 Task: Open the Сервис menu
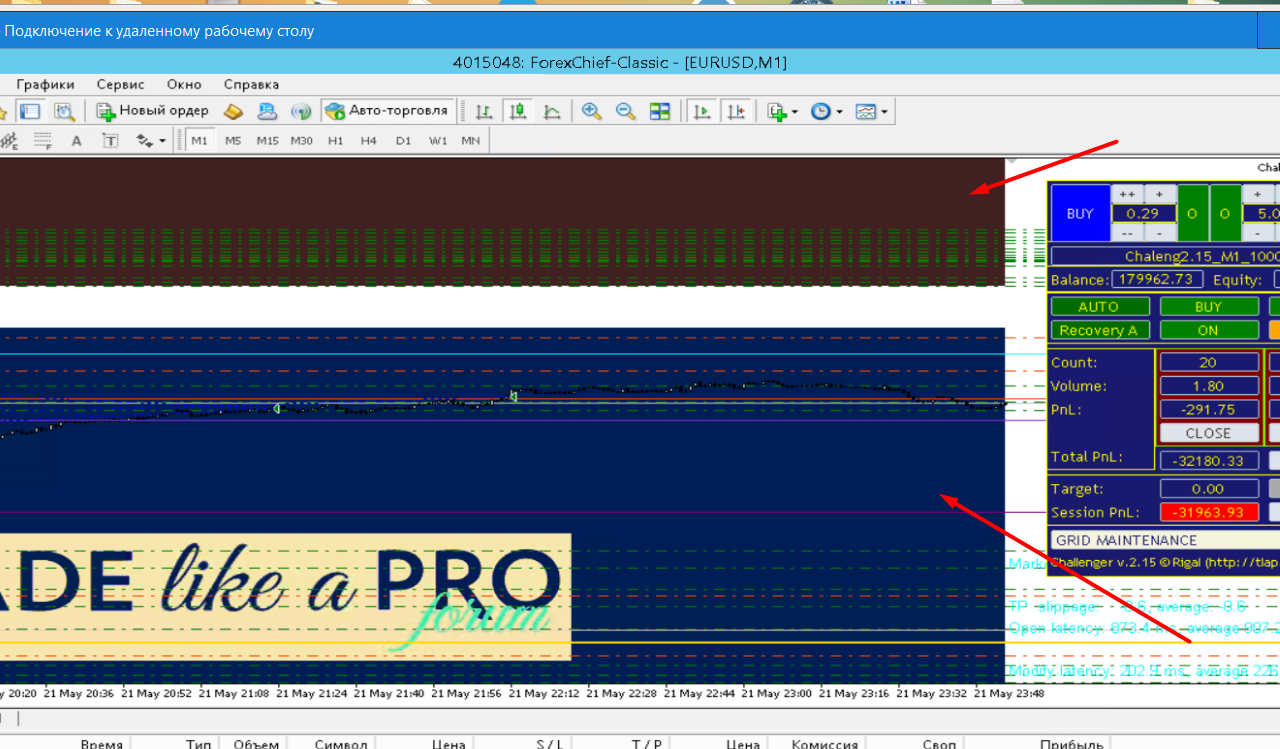(121, 85)
